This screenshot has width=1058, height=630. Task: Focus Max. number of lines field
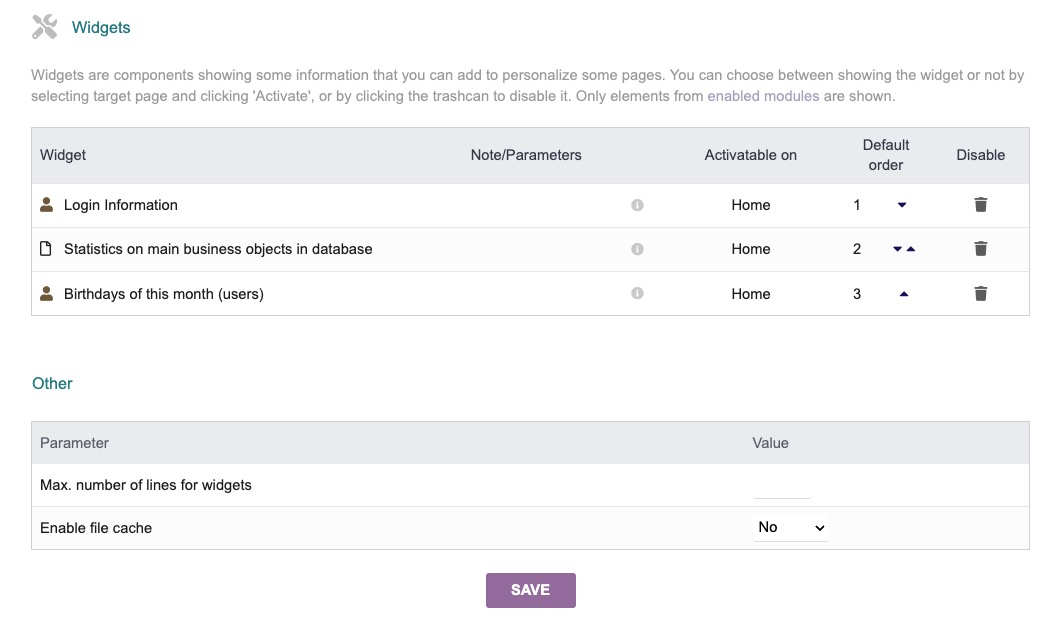pos(782,486)
